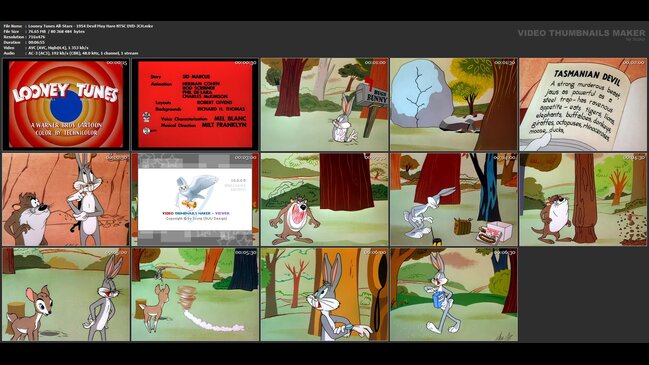This screenshot has height=365, width=649.
Task: Select the red credits screen thumbnail
Action: (195, 104)
